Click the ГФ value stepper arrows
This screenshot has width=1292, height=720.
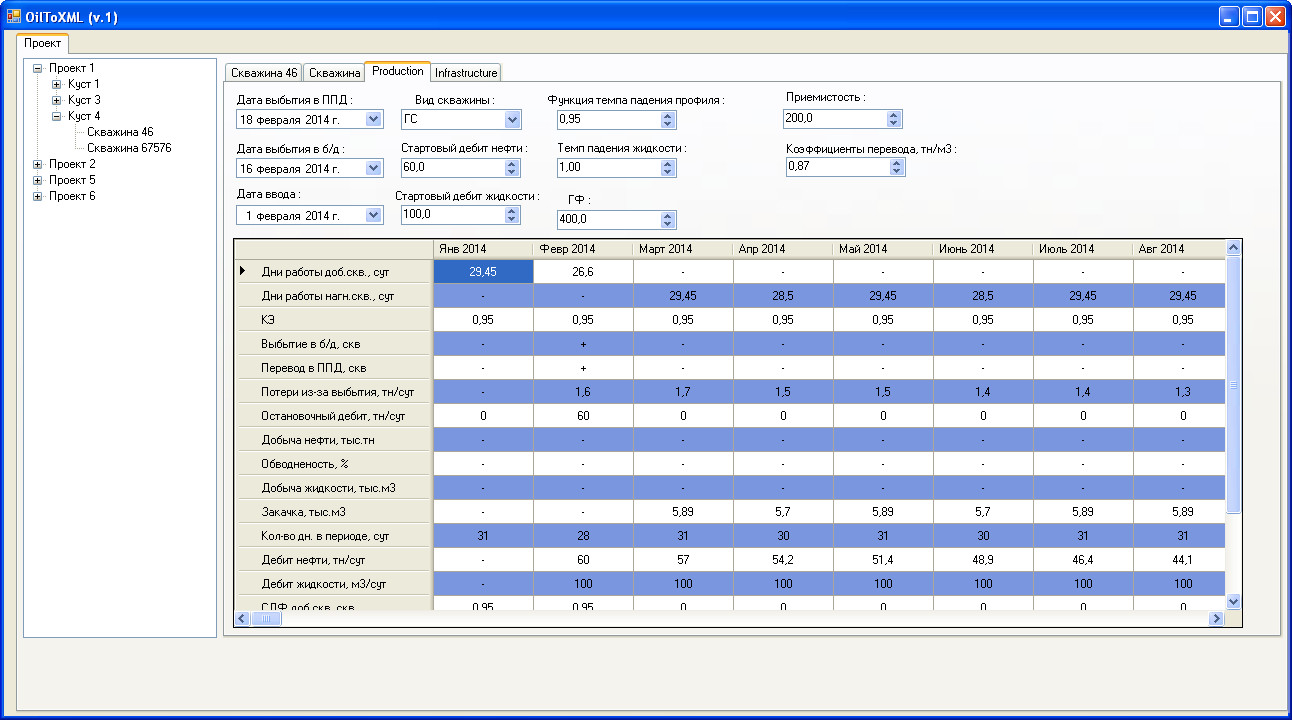click(x=668, y=219)
